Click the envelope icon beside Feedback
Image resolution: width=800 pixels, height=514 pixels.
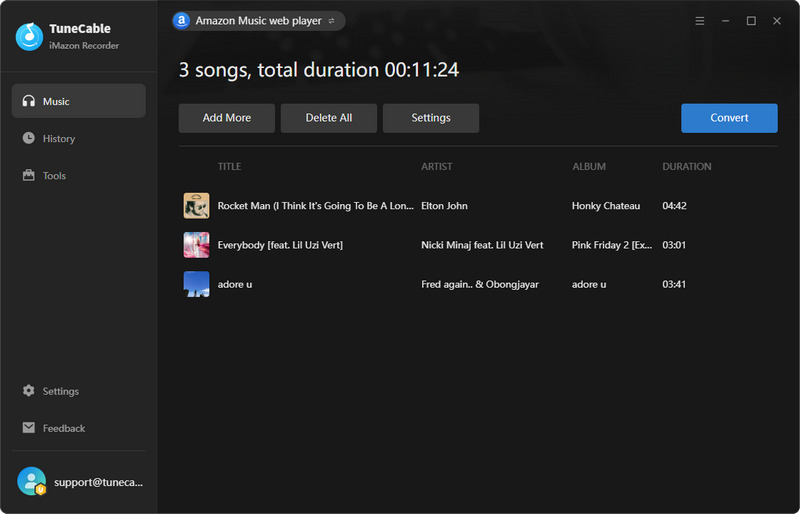click(x=29, y=428)
